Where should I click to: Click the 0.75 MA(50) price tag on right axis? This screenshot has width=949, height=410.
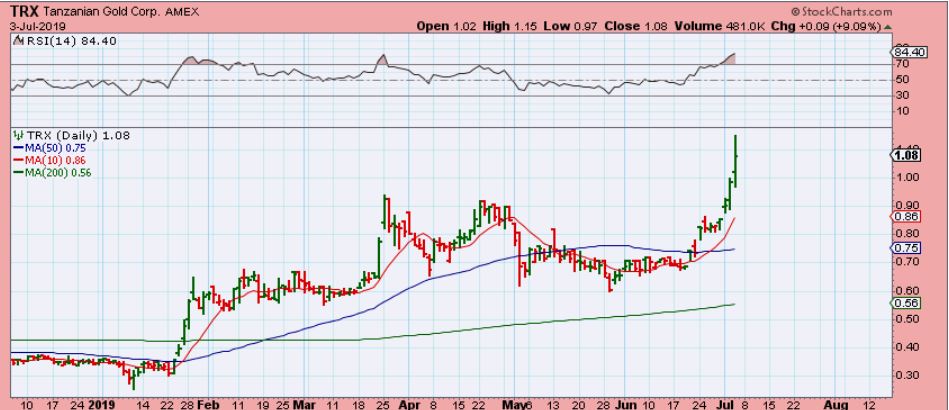coord(905,248)
